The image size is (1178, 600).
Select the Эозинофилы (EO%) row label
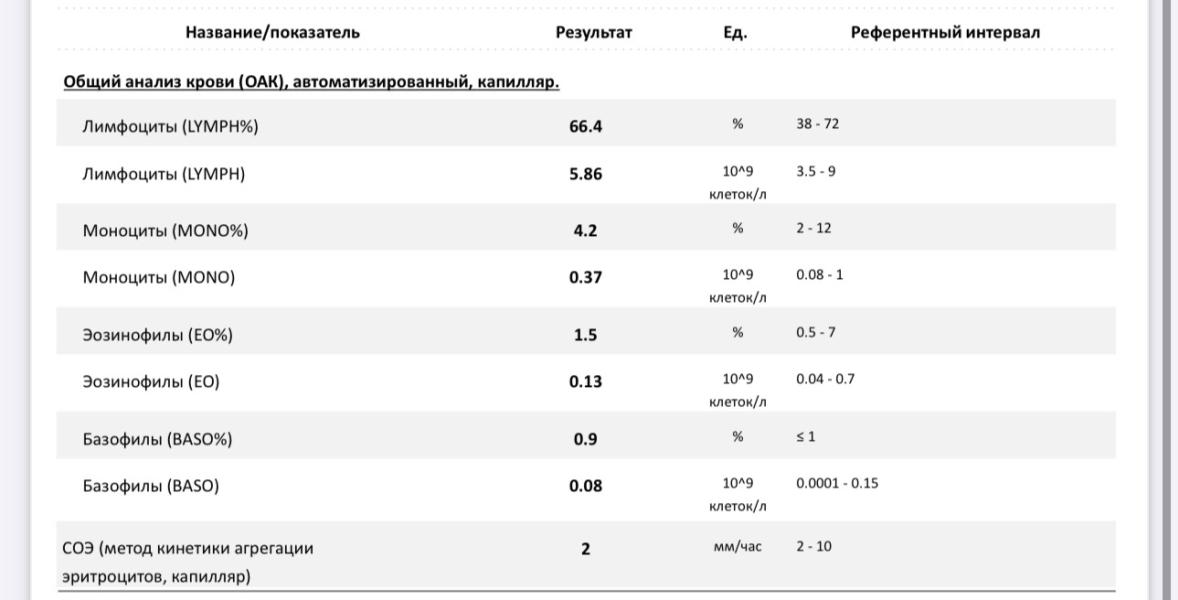157,335
